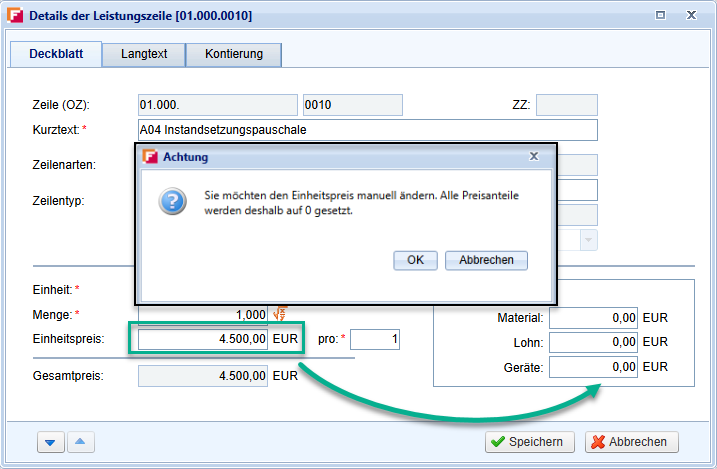Open the Kontierung tab

[x=233, y=54]
